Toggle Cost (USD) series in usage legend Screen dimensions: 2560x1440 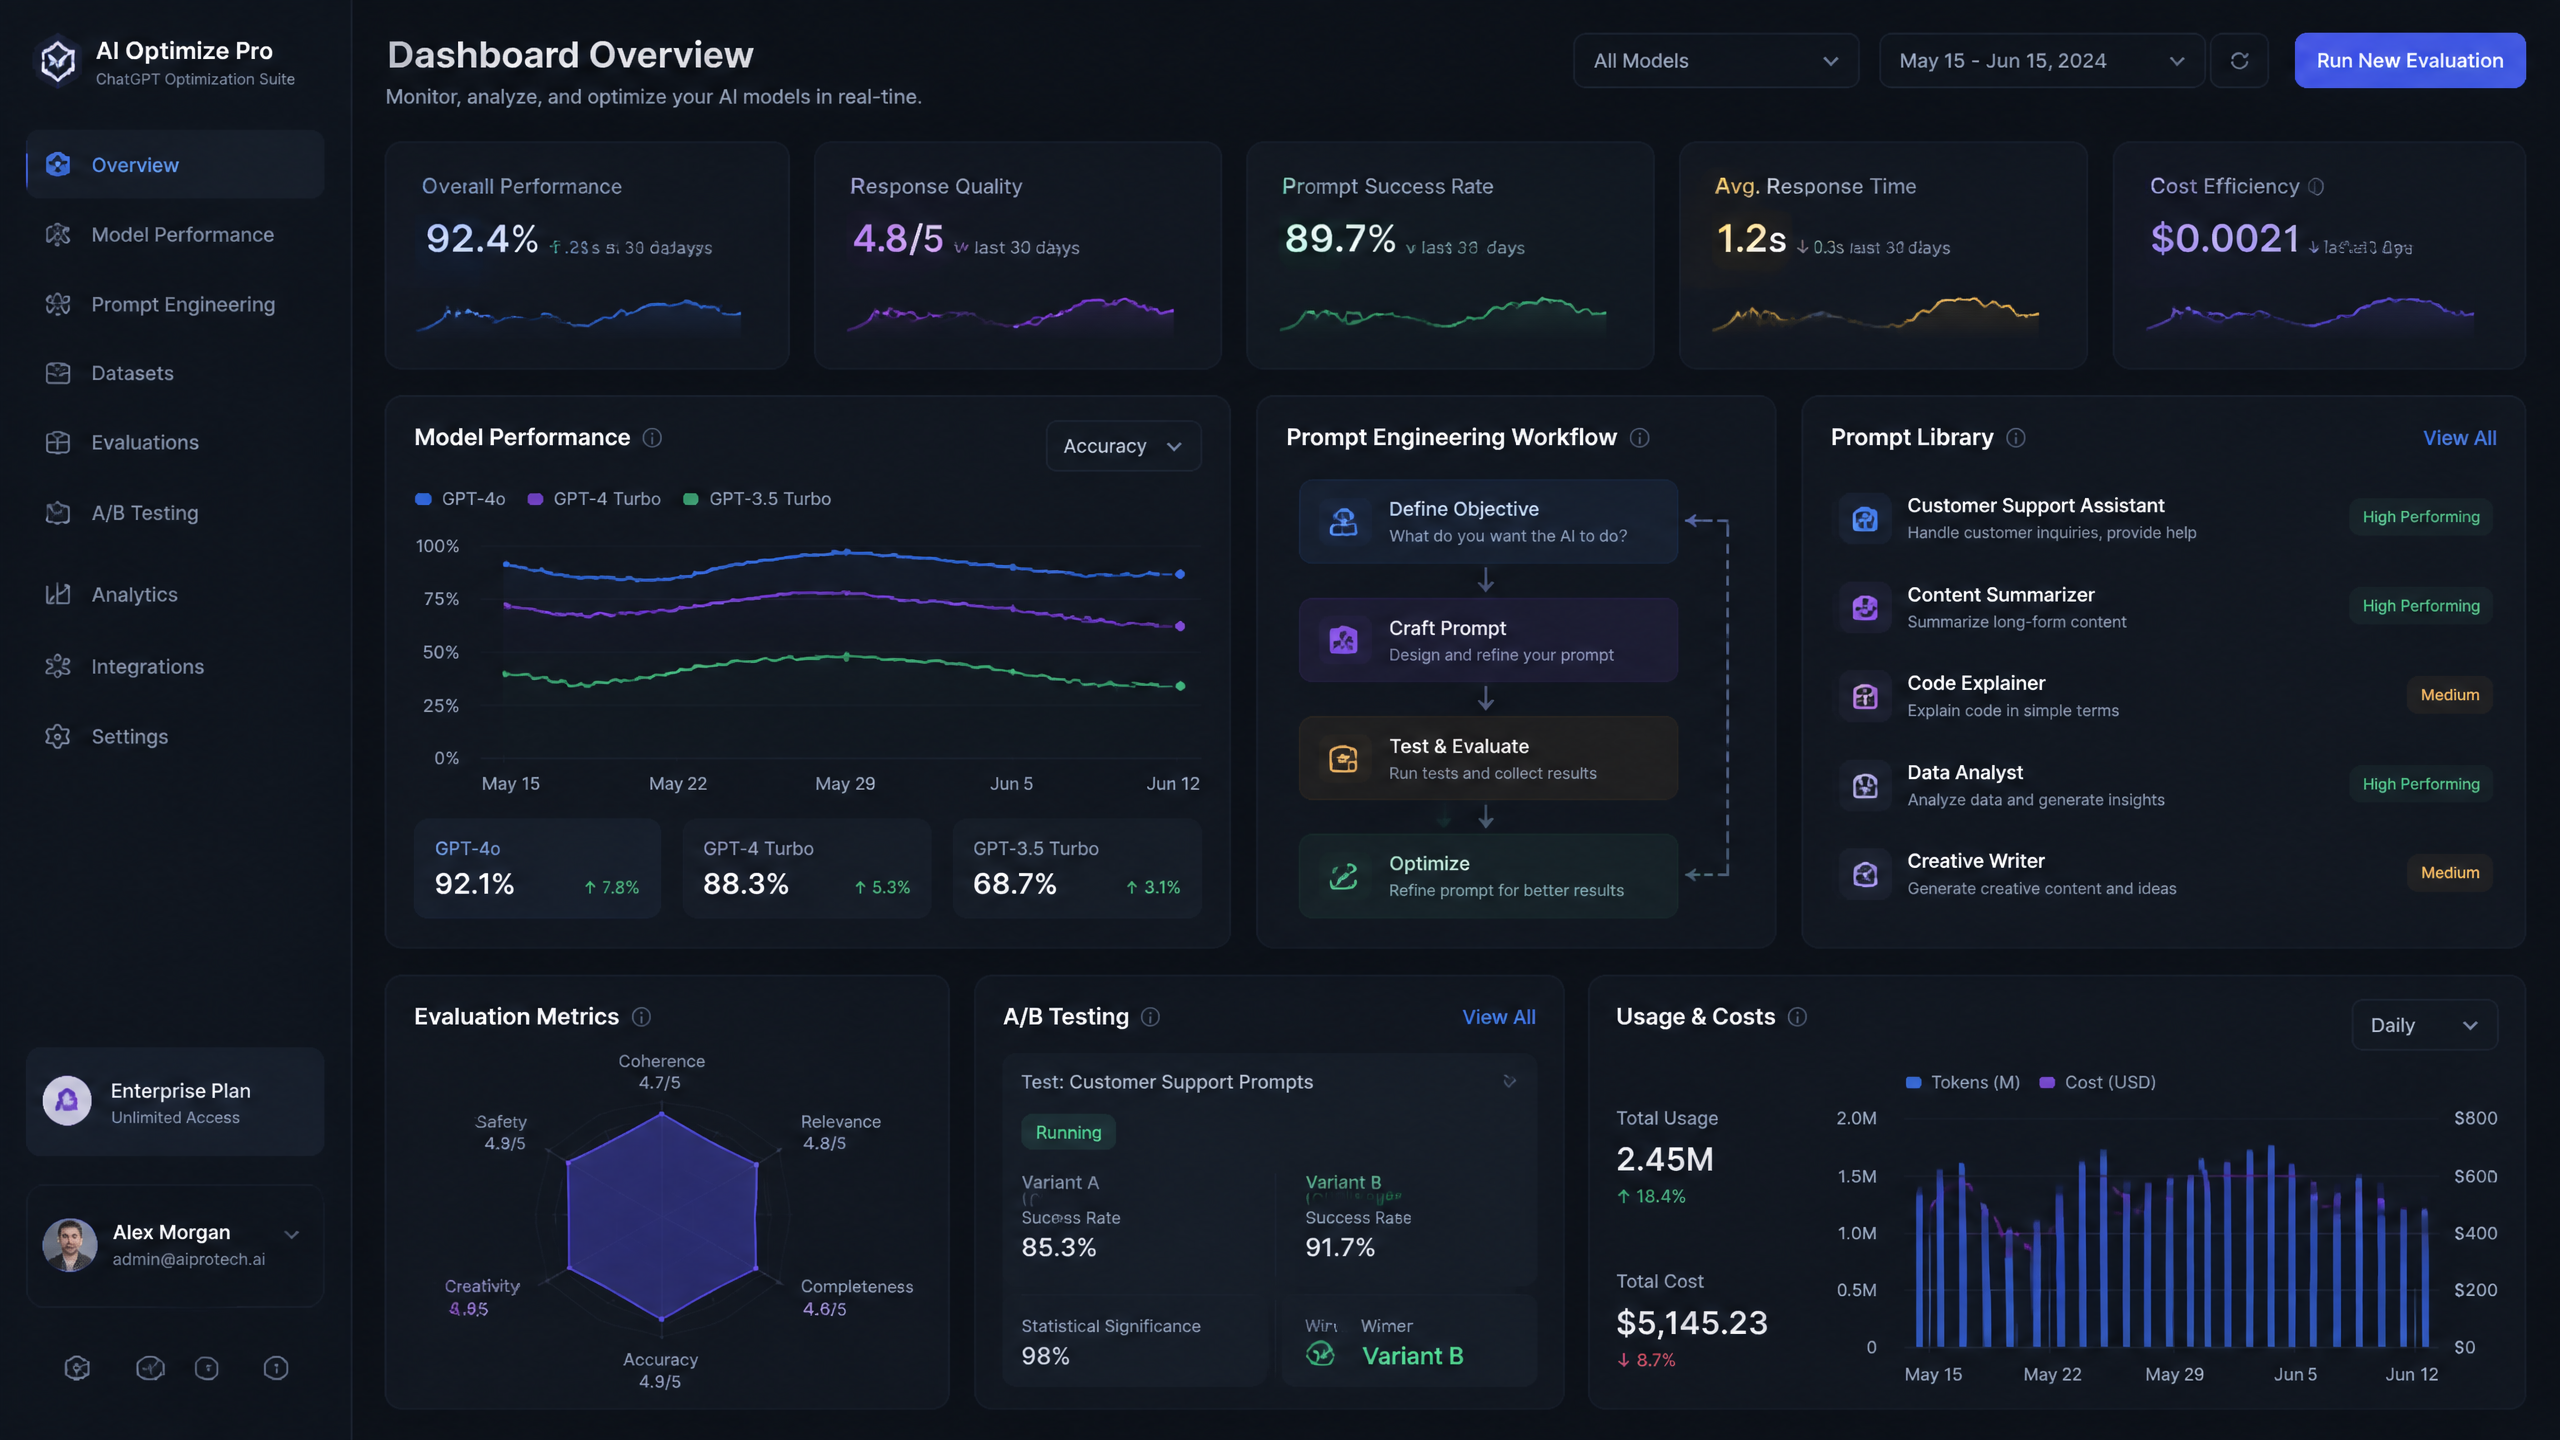click(2098, 1082)
